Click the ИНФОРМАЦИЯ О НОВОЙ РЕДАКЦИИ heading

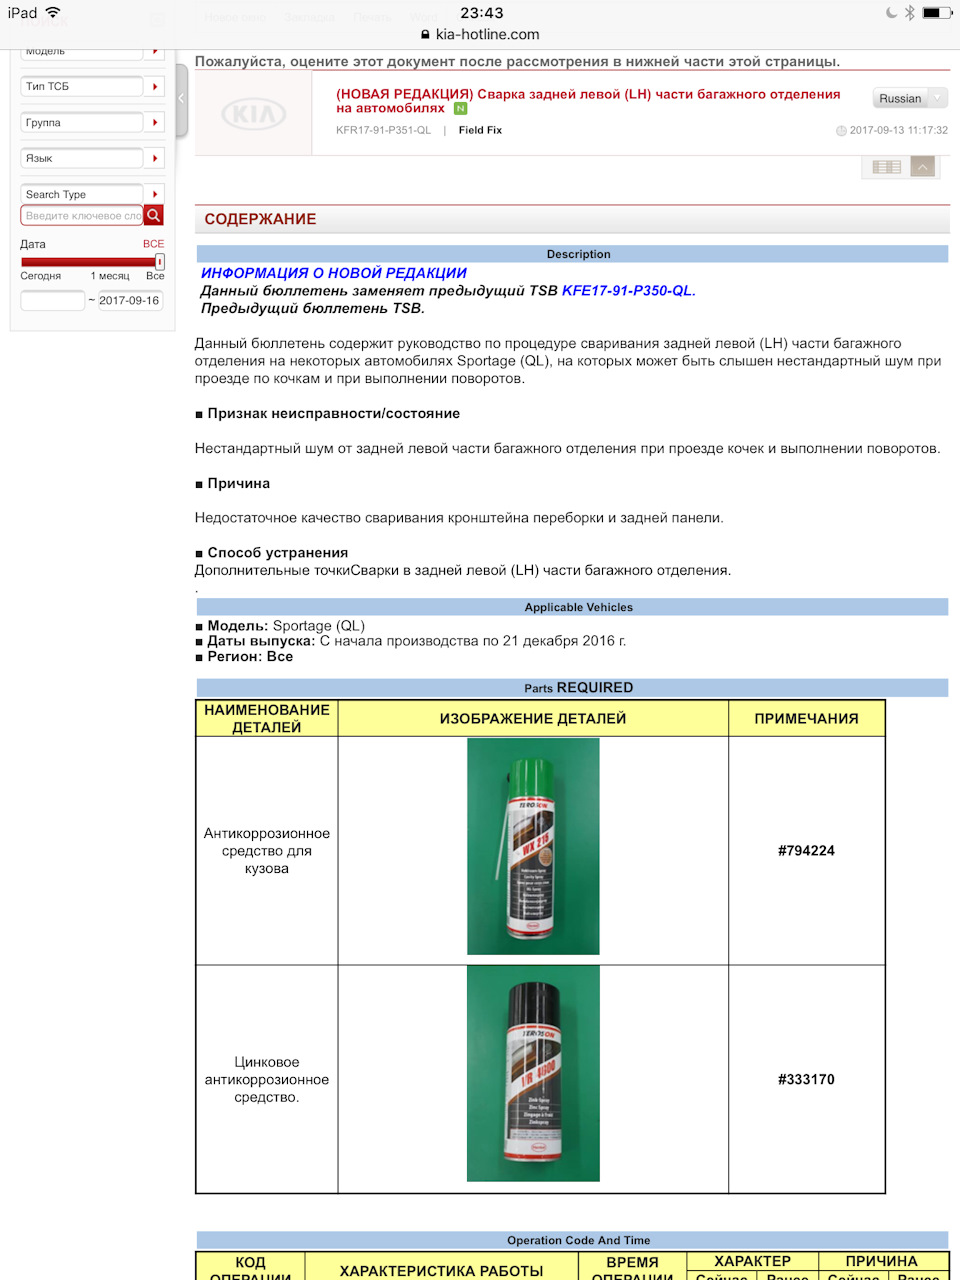(x=334, y=273)
